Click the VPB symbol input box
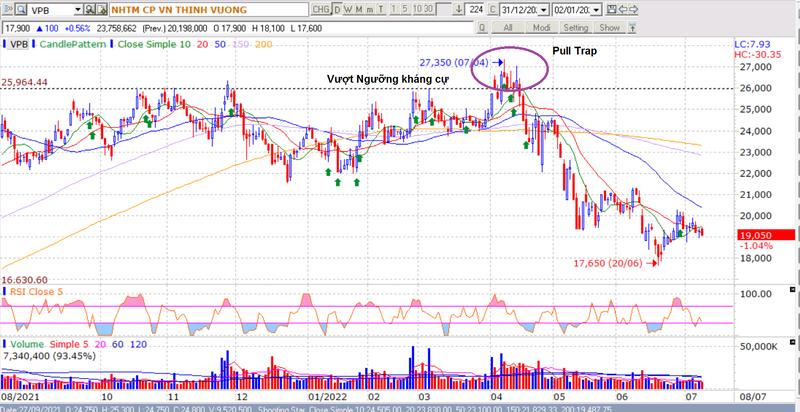800x412 pixels. coord(50,9)
